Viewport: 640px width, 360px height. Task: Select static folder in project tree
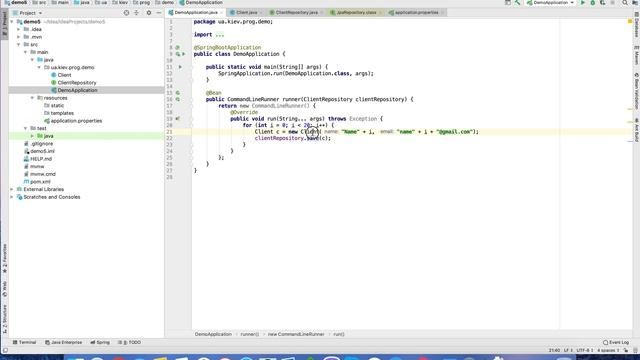[x=54, y=105]
